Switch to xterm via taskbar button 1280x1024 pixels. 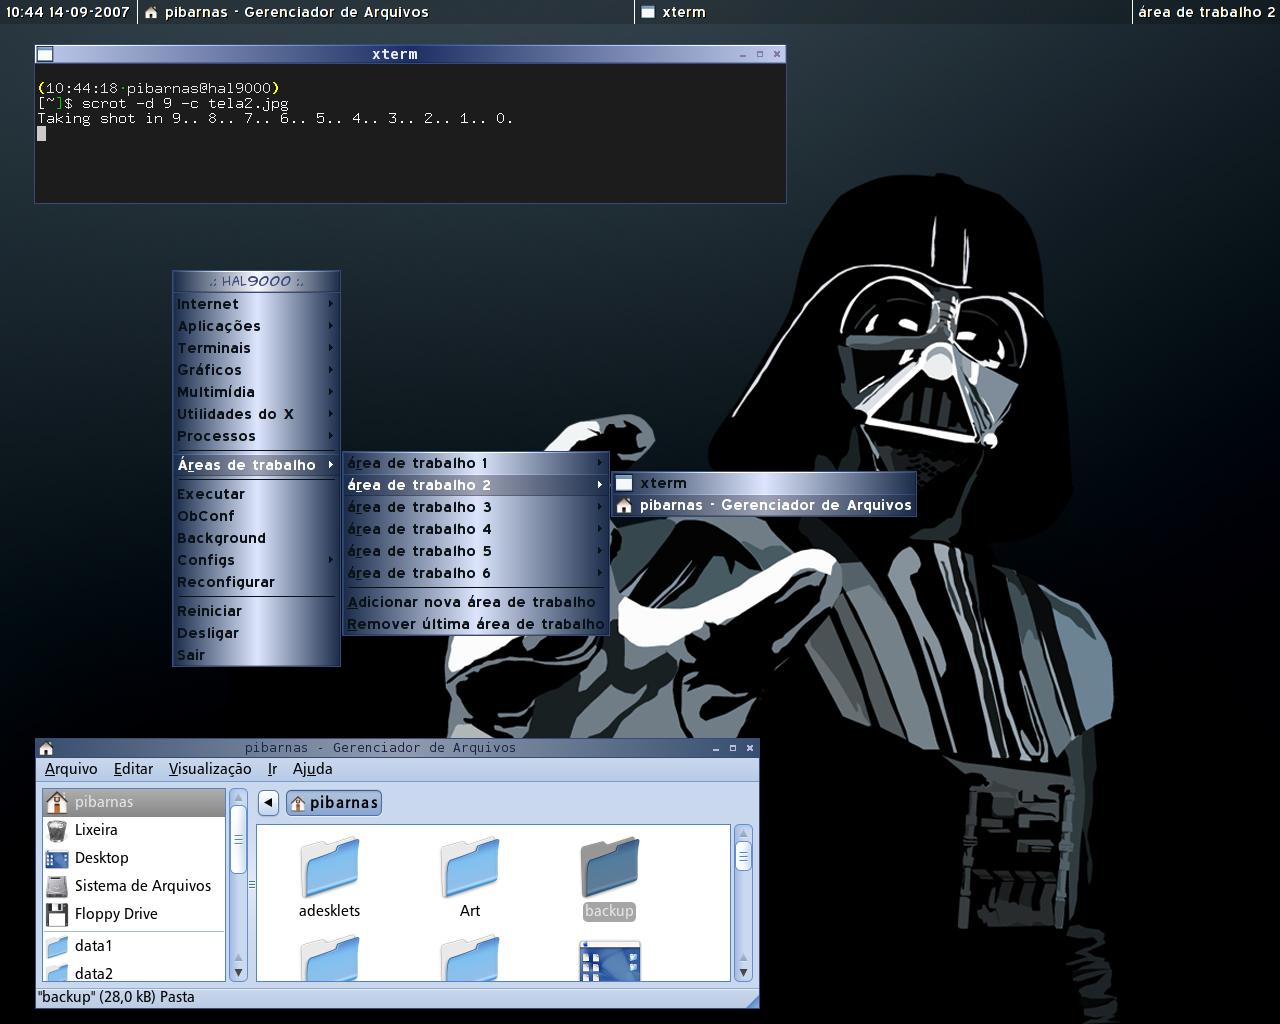pyautogui.click(x=883, y=12)
